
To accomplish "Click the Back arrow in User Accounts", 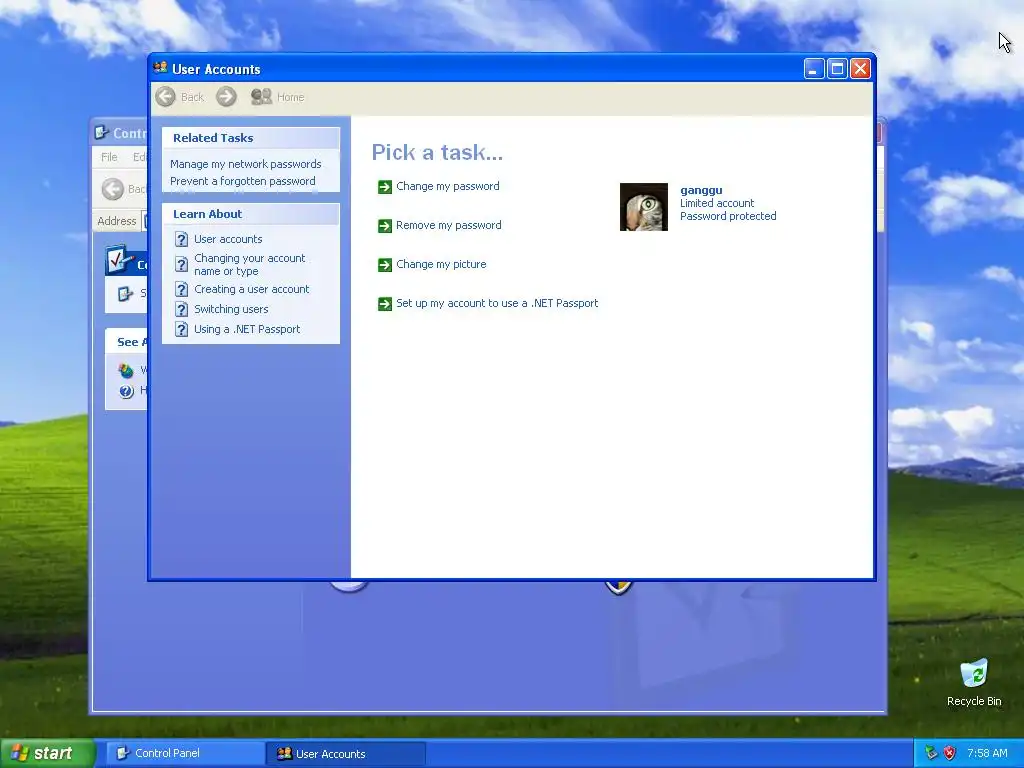I will tap(166, 97).
